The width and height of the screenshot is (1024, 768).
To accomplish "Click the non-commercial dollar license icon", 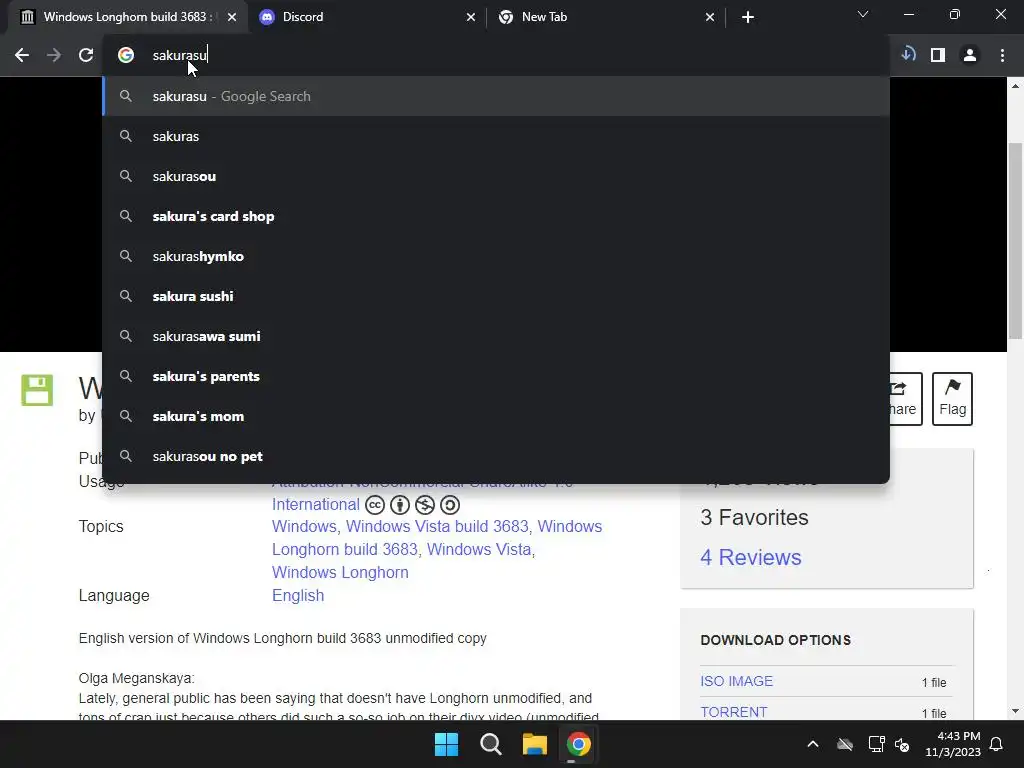I will tap(425, 505).
